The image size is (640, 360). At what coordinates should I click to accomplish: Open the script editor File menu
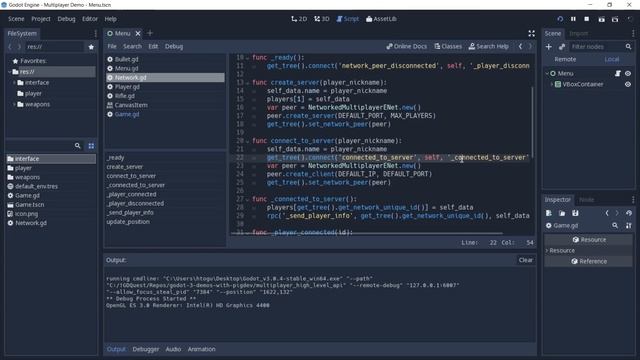[x=112, y=47]
